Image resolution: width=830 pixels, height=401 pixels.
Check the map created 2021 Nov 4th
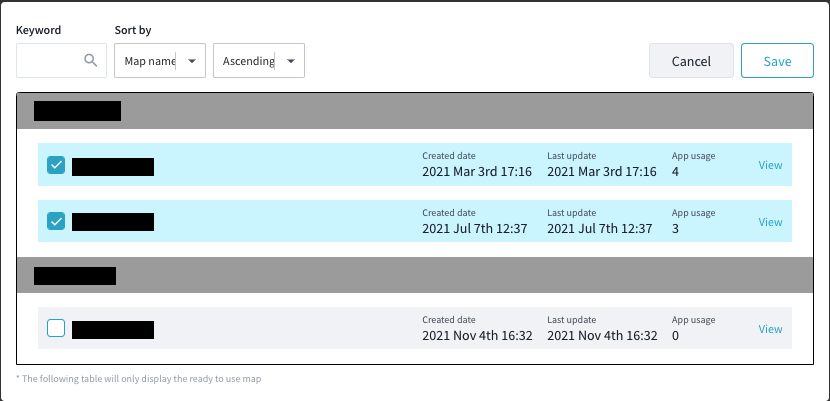click(x=56, y=328)
